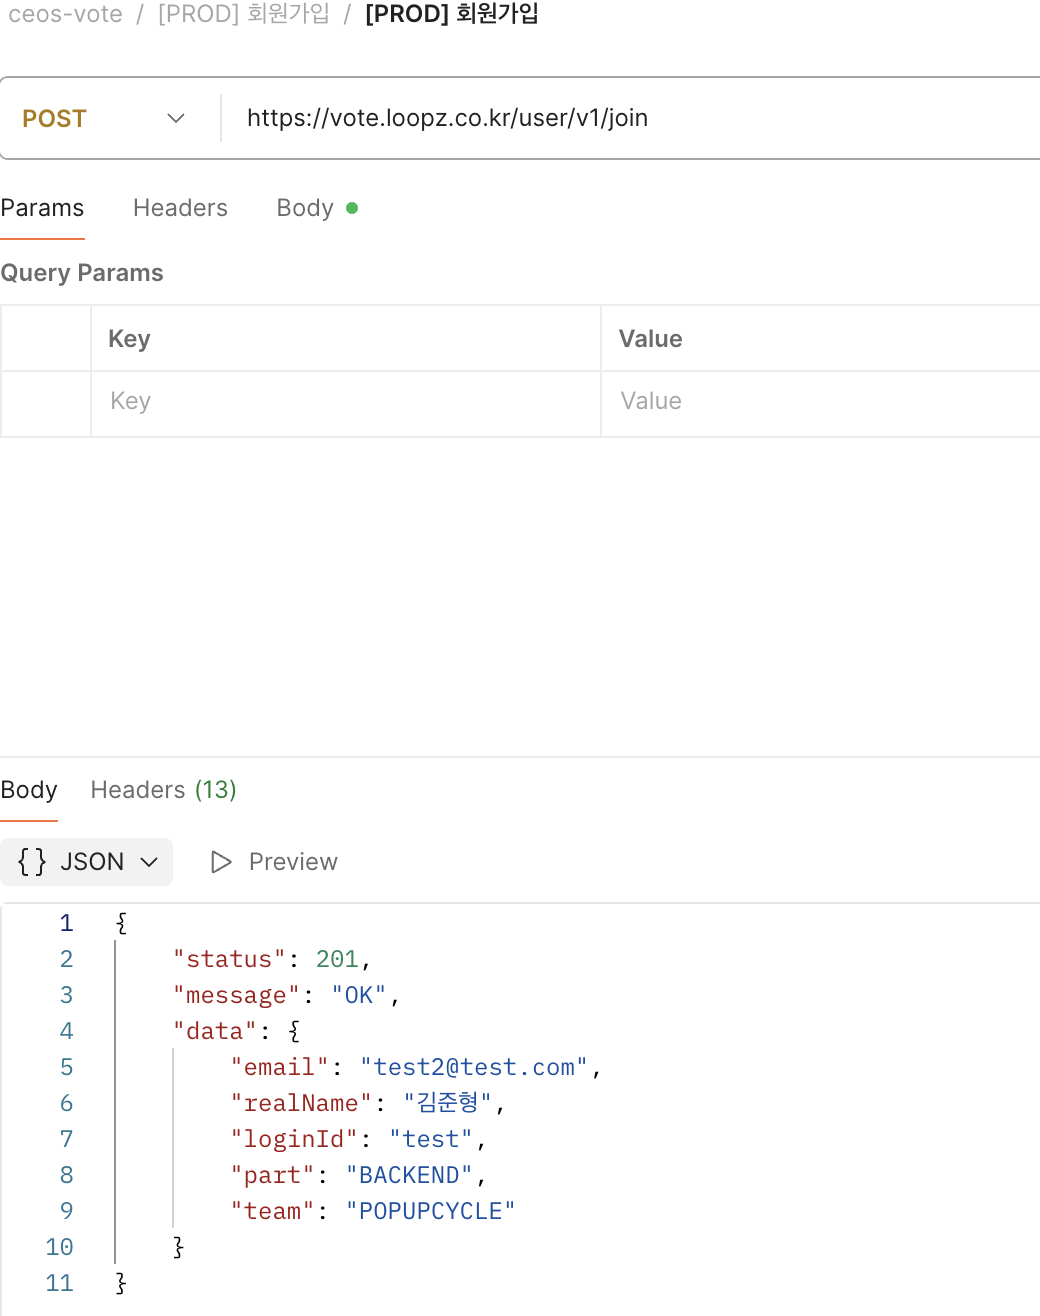Viewport: 1040px width, 1316px height.
Task: Select the POST method label
Action: [x=55, y=118]
